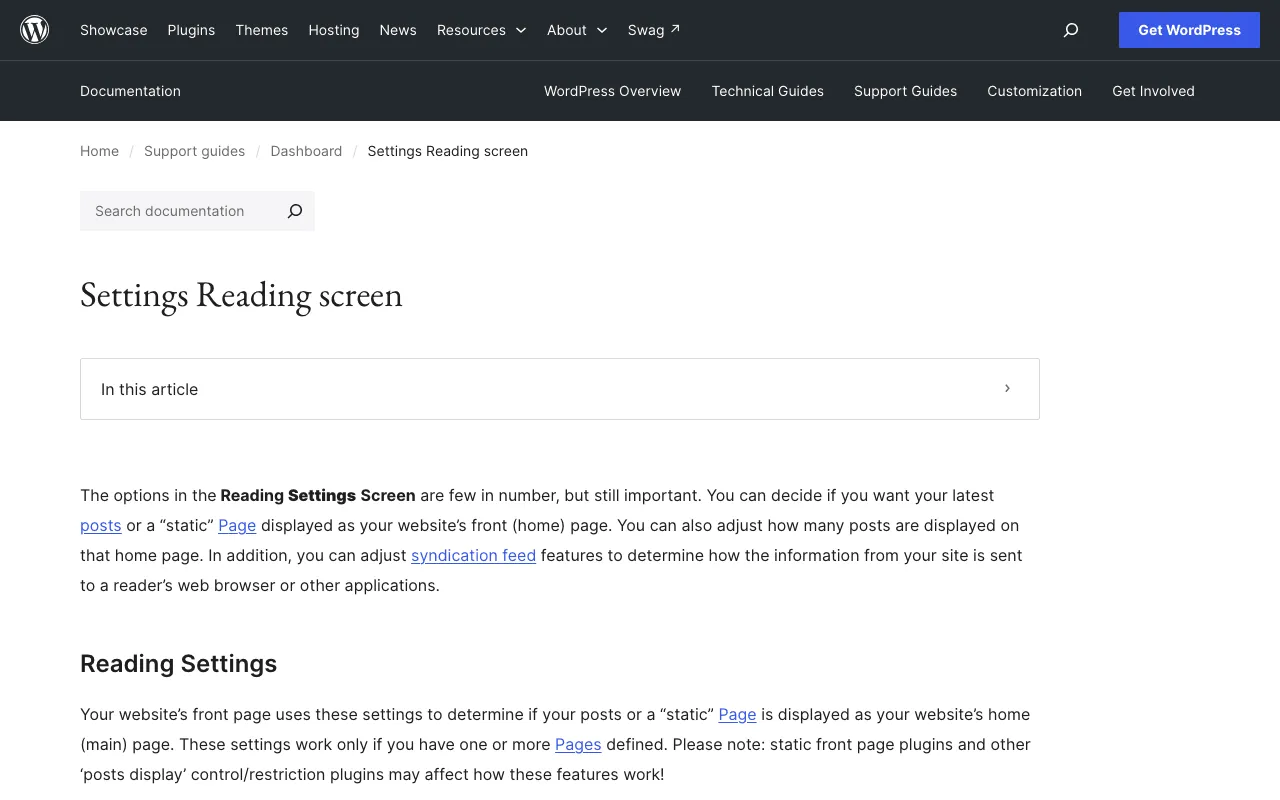Open the Showcase menu item

coord(114,30)
